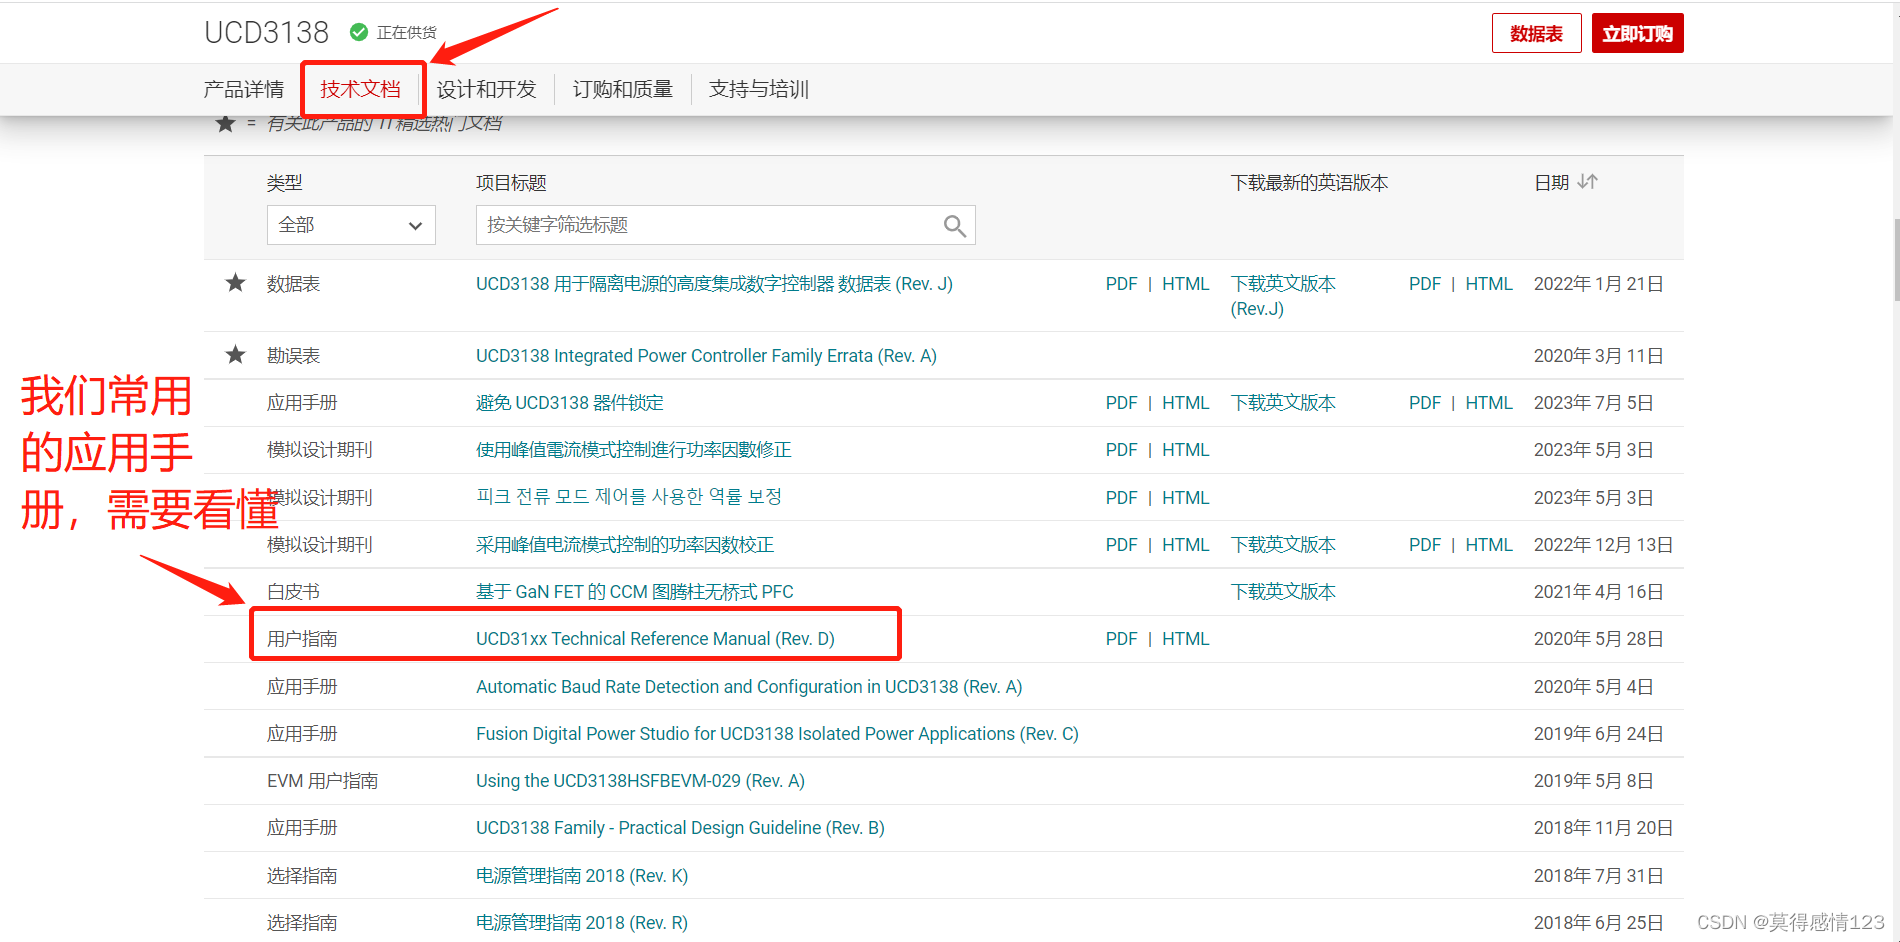Click English PDF link in 避免 UCD3138 器件锁定 row
The image size is (1900, 942).
(1425, 403)
